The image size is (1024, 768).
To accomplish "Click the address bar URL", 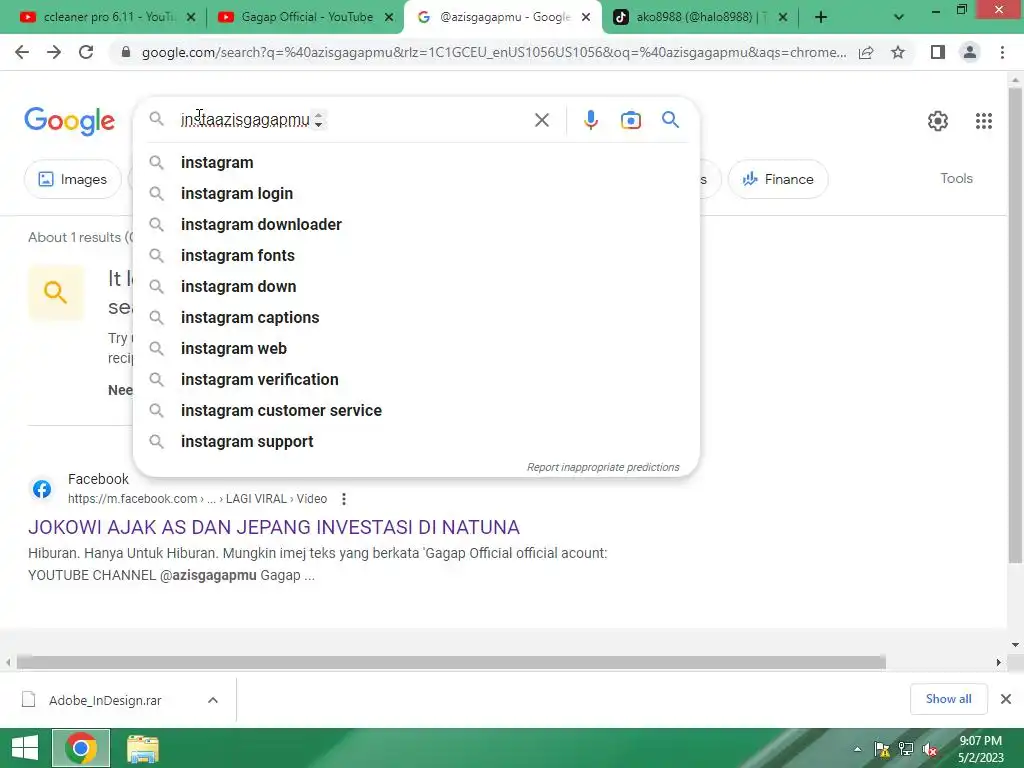I will (x=494, y=52).
